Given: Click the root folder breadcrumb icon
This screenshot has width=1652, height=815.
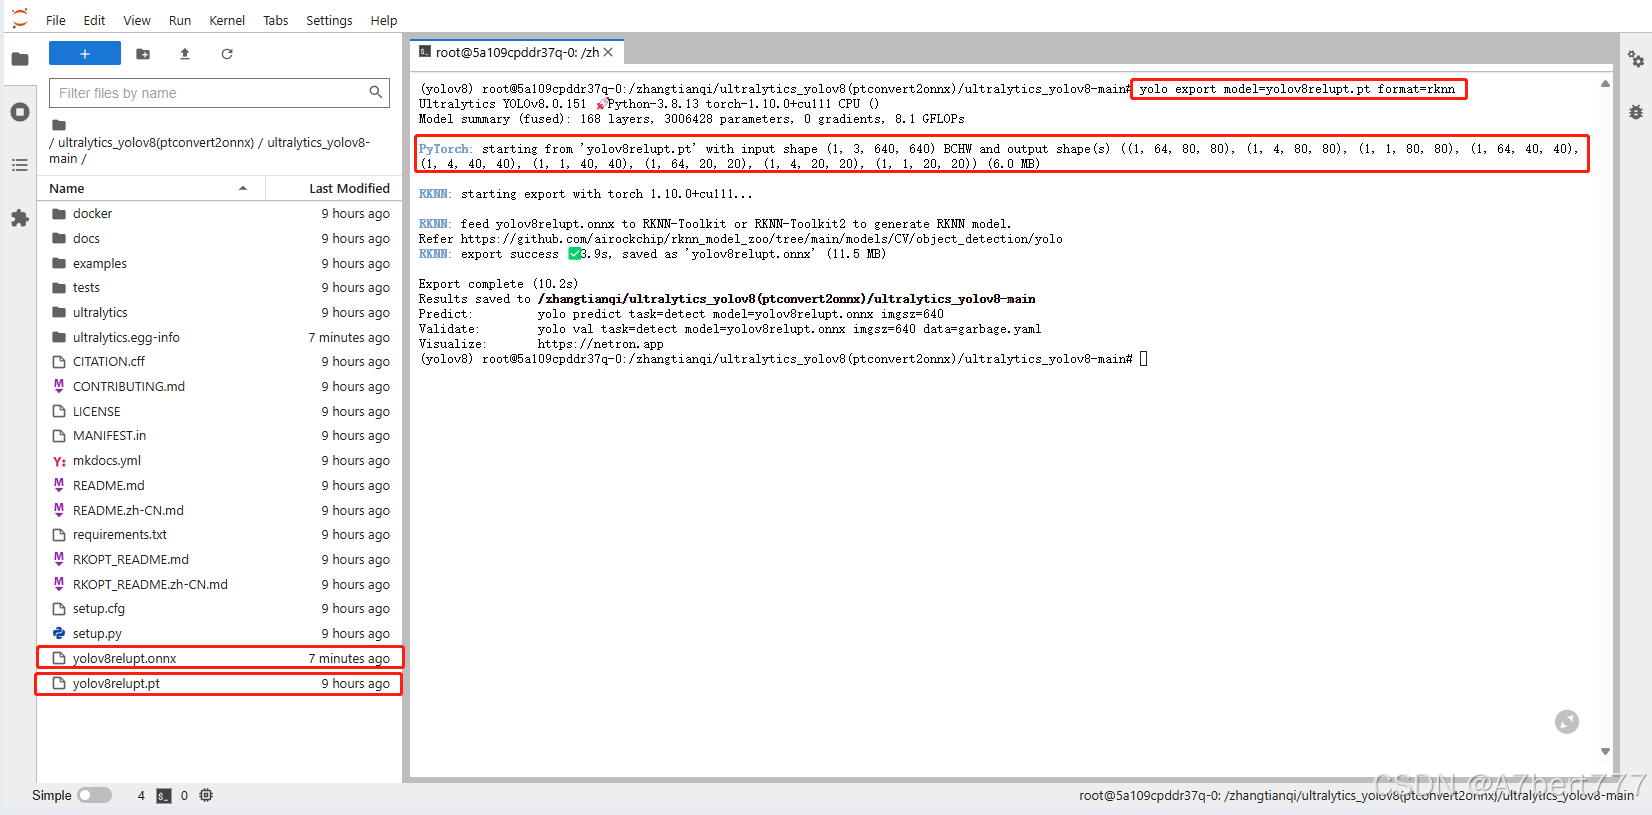Looking at the screenshot, I should pos(59,125).
